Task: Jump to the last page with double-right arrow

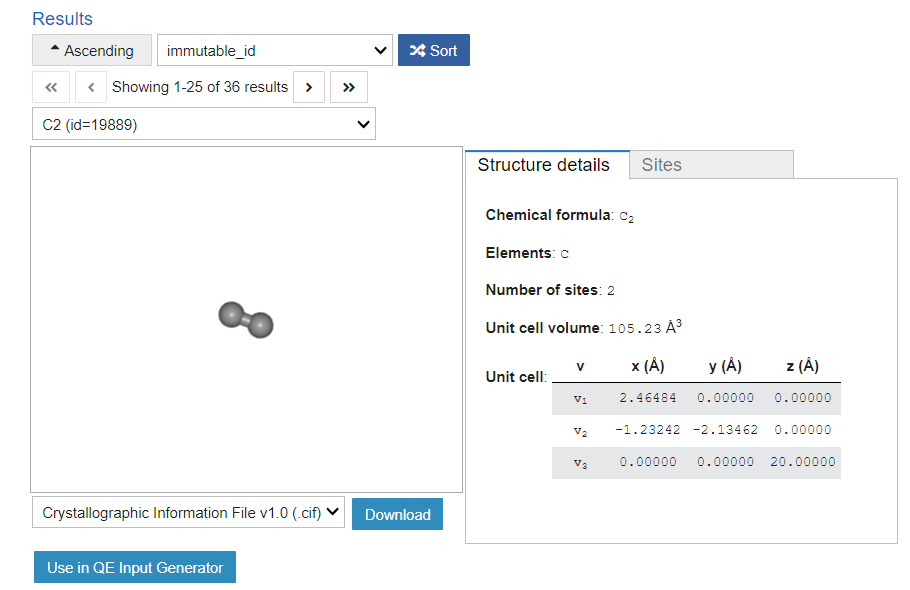Action: tap(348, 87)
